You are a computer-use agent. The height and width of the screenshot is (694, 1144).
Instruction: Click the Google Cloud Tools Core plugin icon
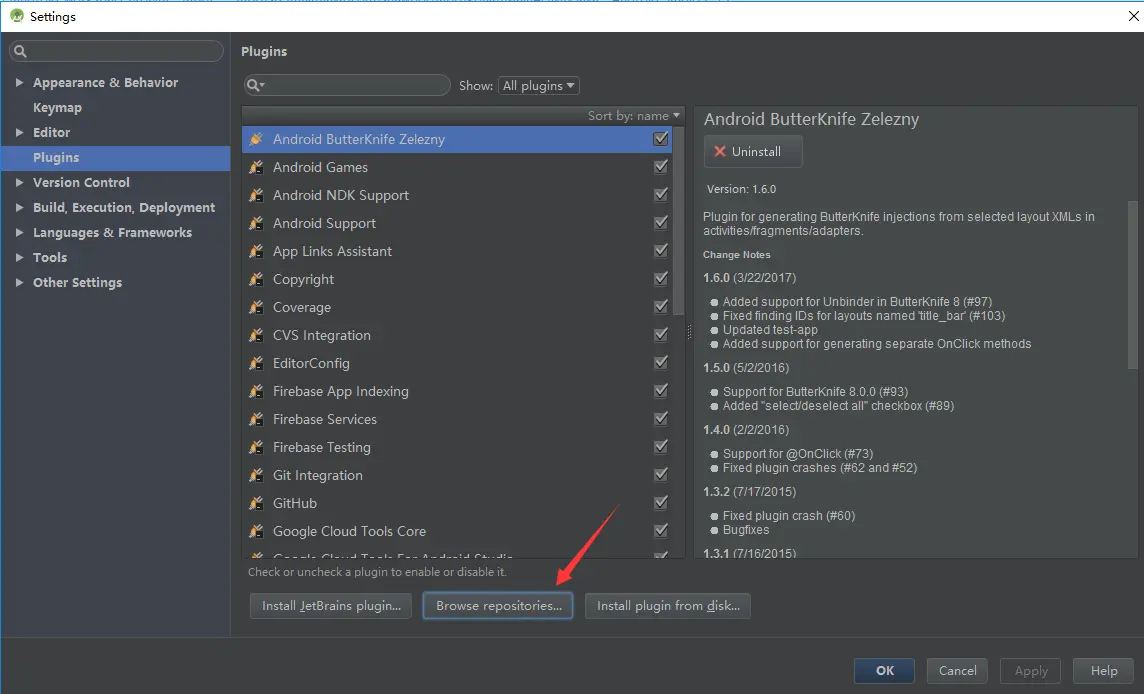[256, 531]
